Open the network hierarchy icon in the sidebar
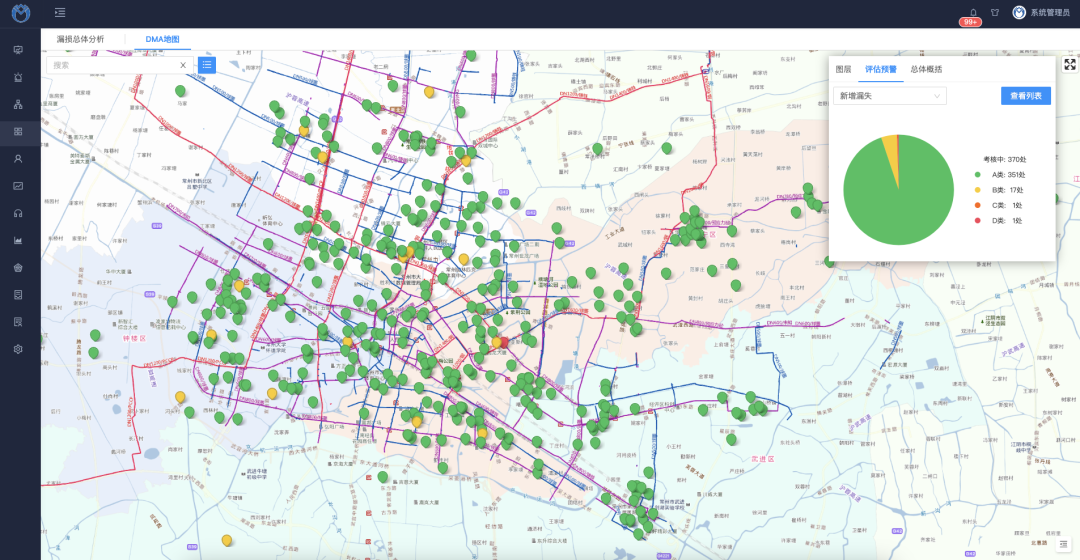 (18, 104)
